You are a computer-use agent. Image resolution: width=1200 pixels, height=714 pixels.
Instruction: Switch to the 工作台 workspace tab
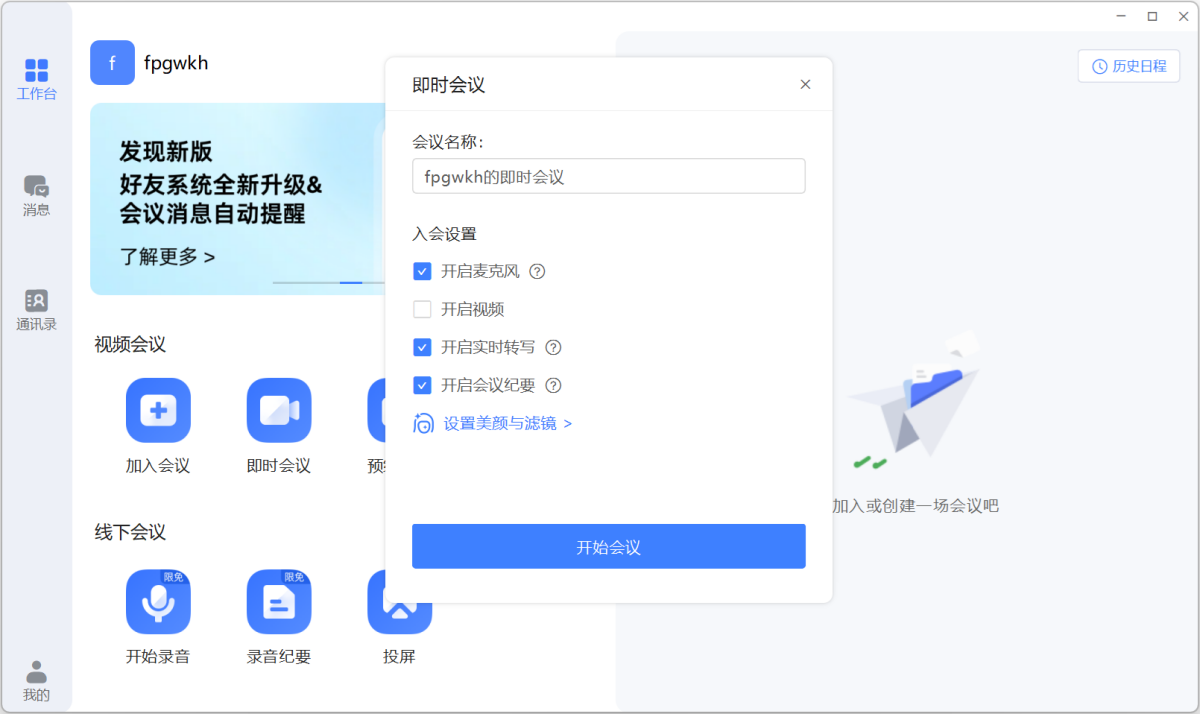pos(36,79)
